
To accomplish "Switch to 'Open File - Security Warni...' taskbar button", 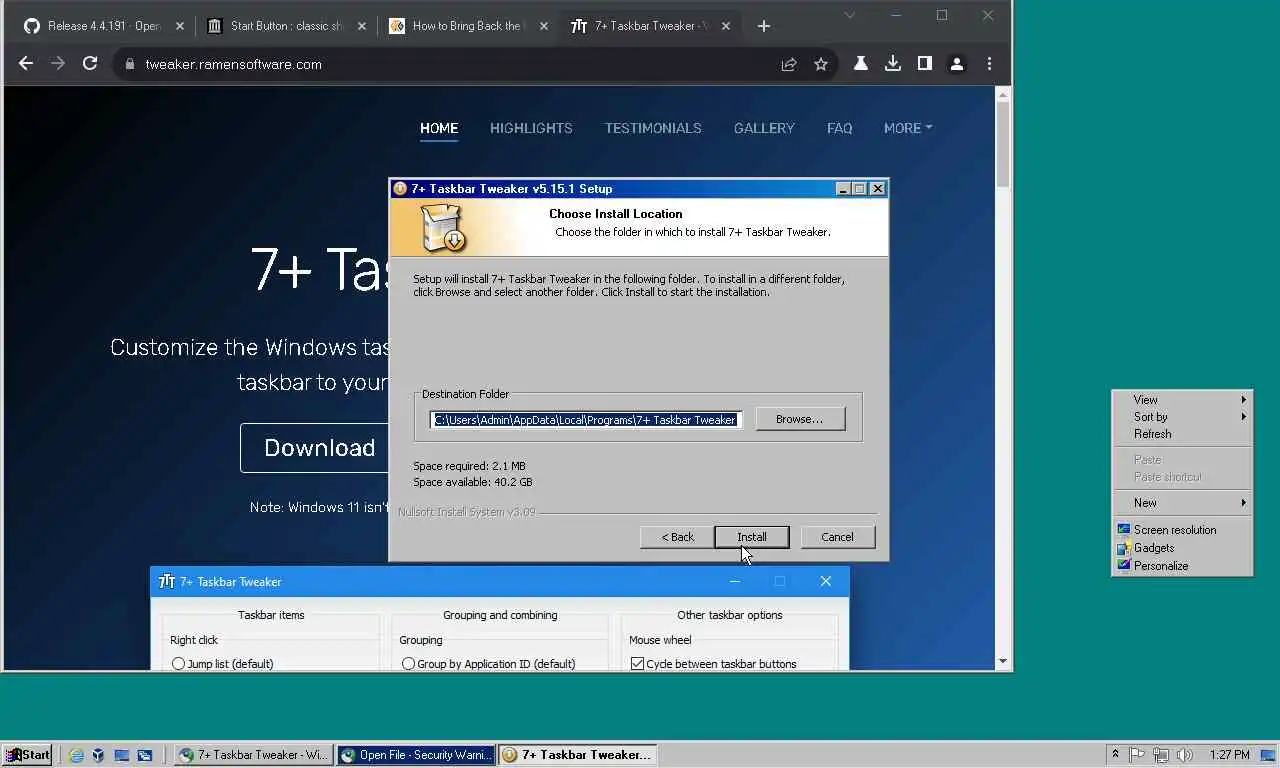I will [x=416, y=755].
